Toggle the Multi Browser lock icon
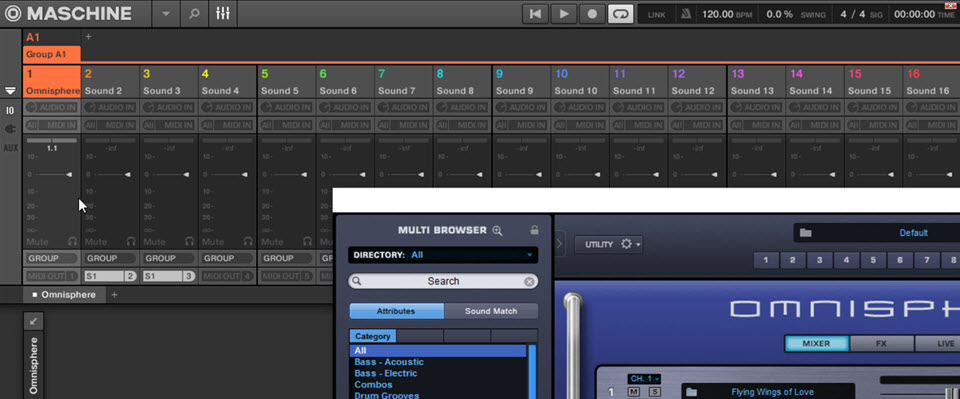The height and width of the screenshot is (399, 960). [534, 231]
